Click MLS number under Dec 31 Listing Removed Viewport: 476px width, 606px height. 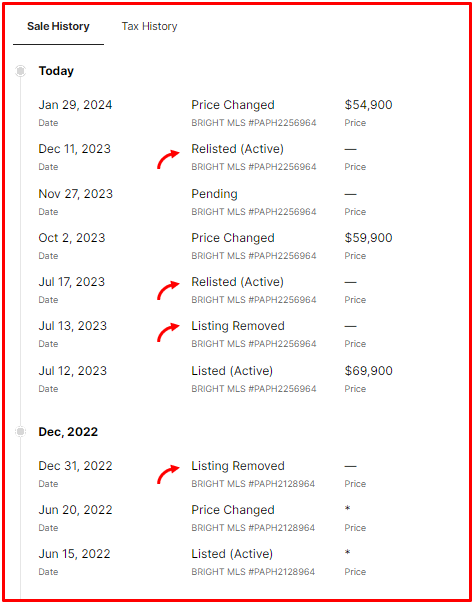click(253, 484)
